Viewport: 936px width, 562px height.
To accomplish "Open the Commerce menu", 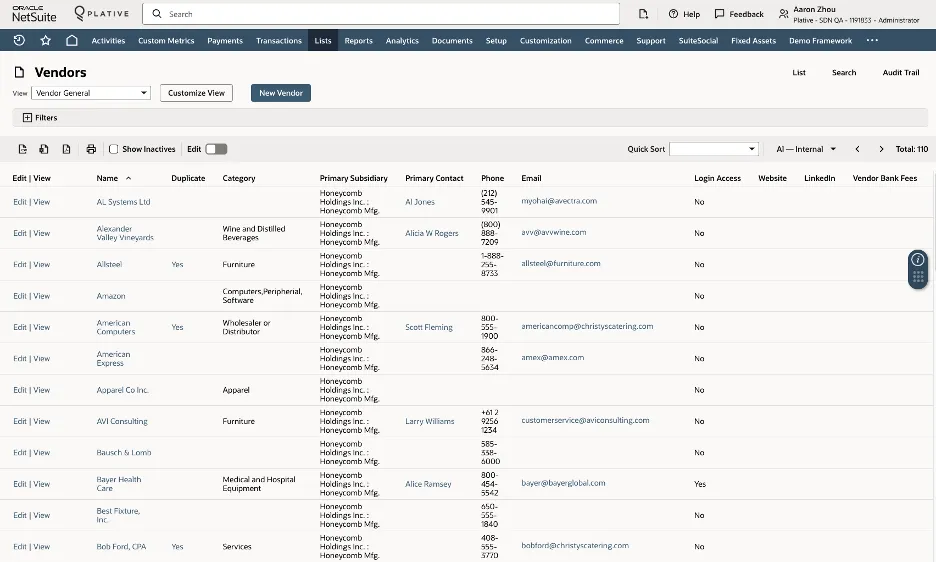I will coord(604,41).
